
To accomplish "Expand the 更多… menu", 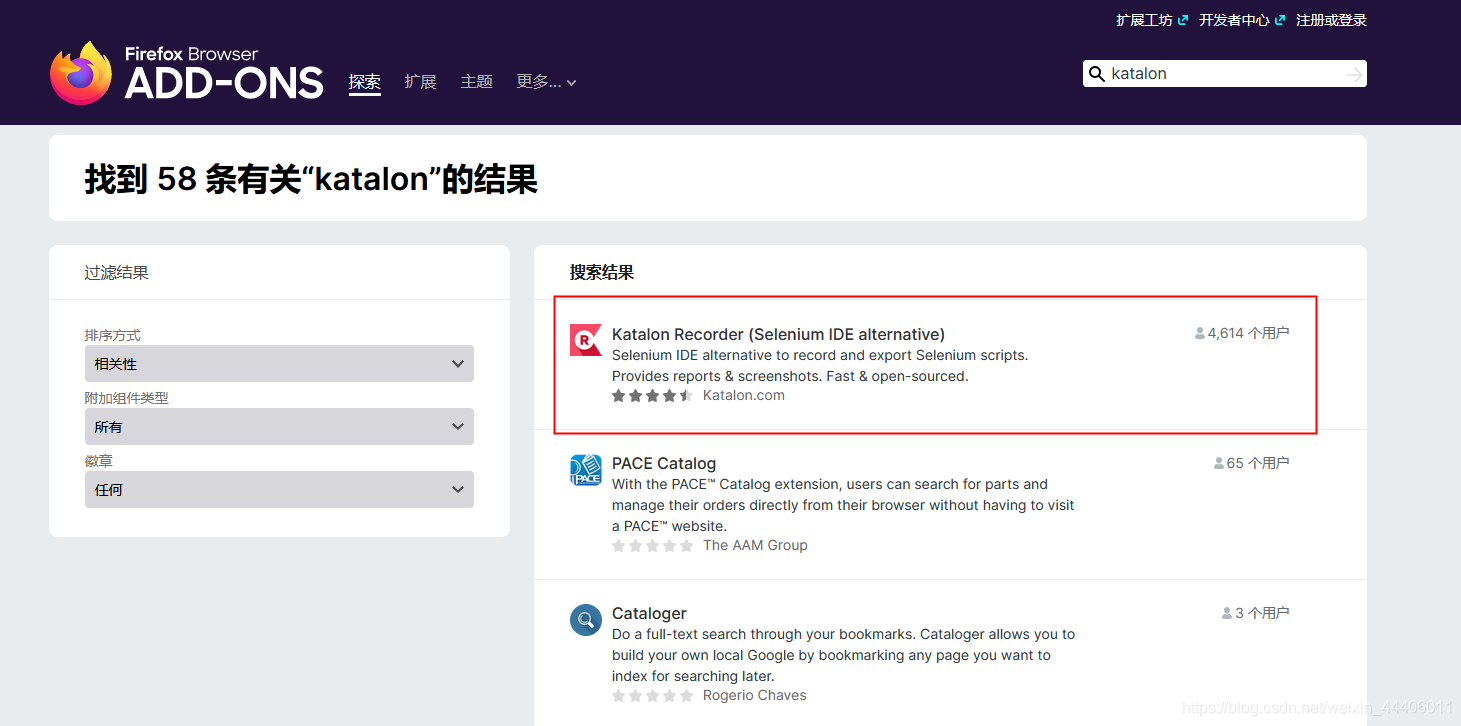I will point(546,82).
